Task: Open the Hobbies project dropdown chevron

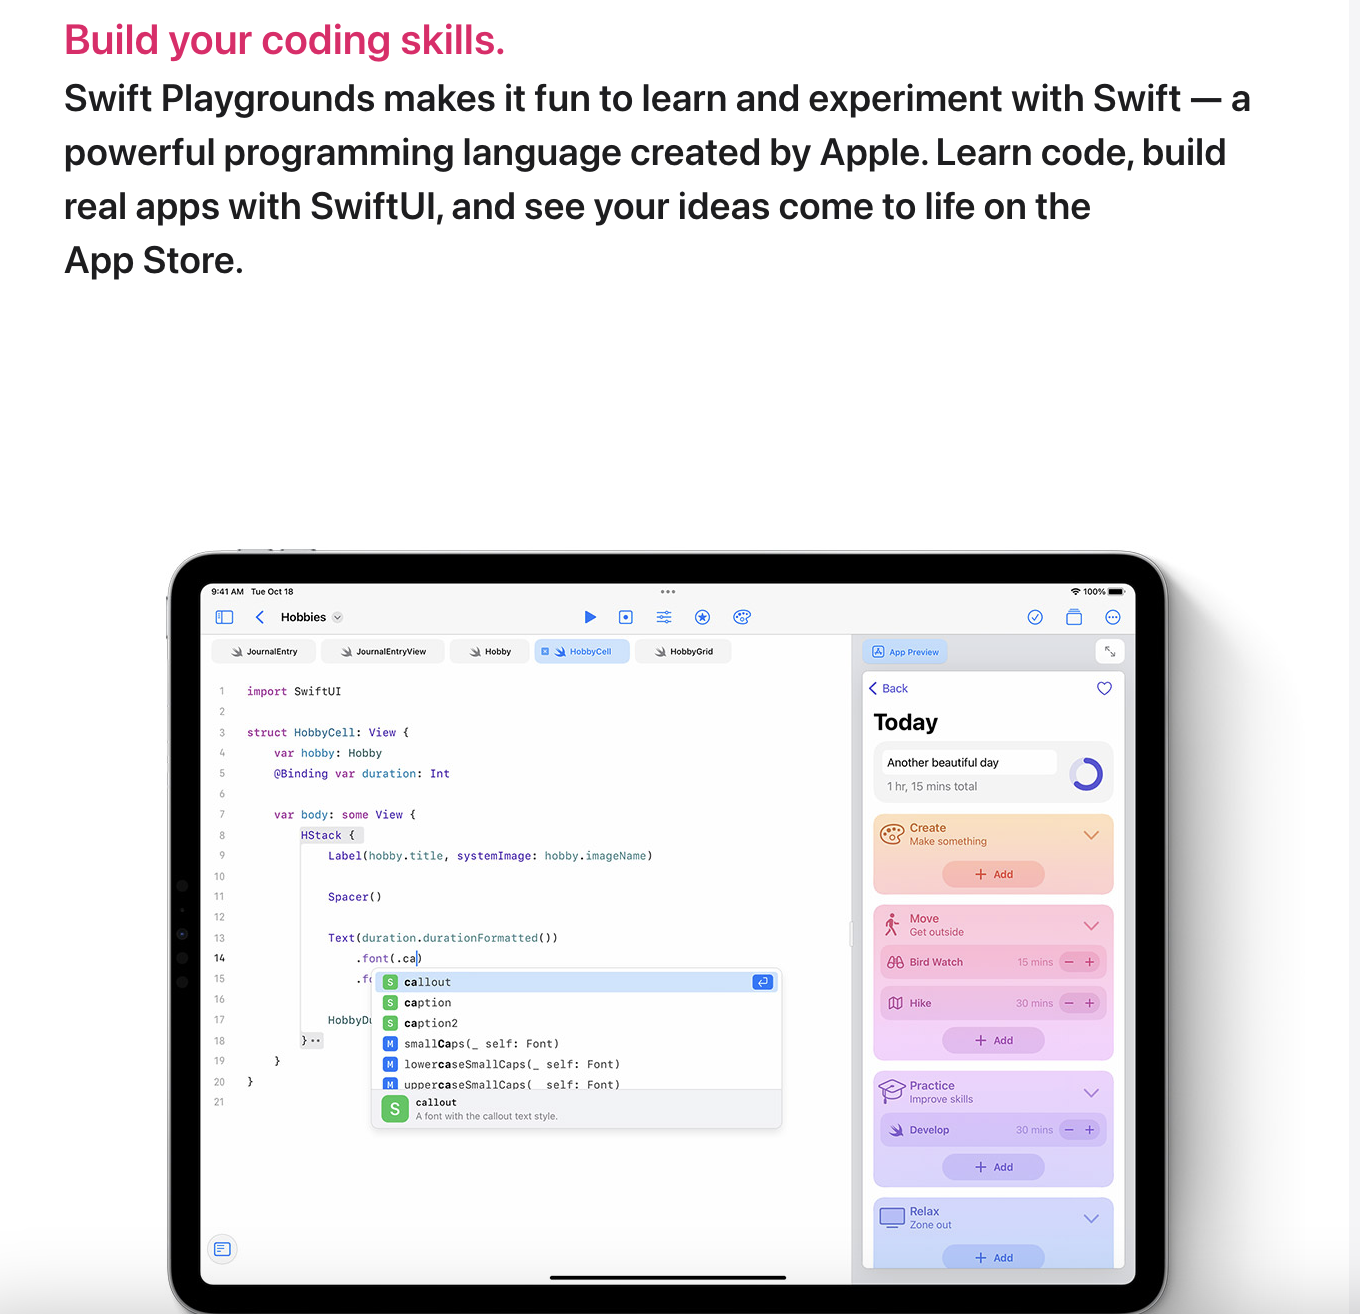Action: pyautogui.click(x=338, y=618)
